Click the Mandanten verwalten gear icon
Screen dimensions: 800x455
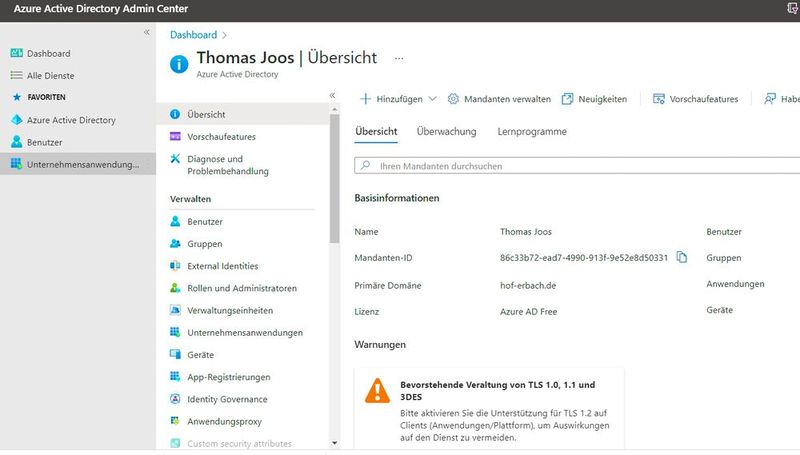click(453, 98)
